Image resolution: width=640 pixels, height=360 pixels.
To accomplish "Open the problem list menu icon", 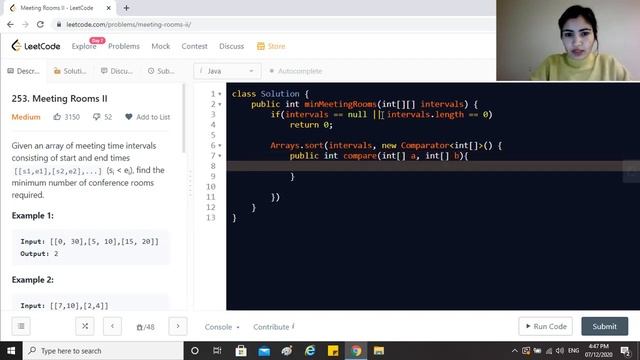I will [21, 326].
